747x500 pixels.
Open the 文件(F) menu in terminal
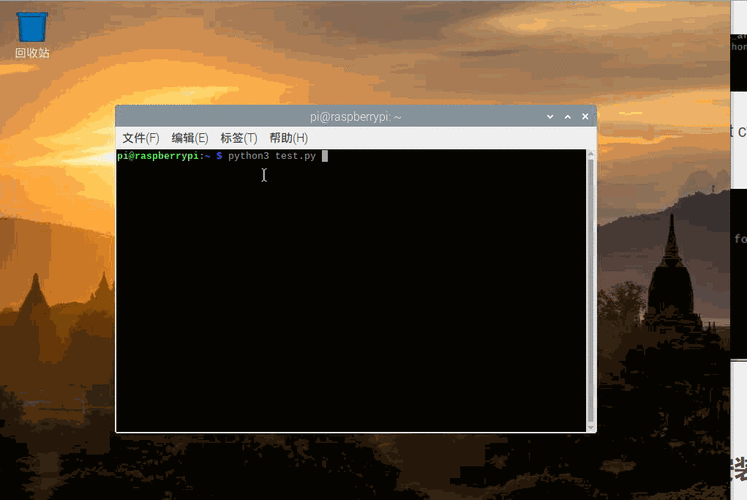pyautogui.click(x=141, y=138)
